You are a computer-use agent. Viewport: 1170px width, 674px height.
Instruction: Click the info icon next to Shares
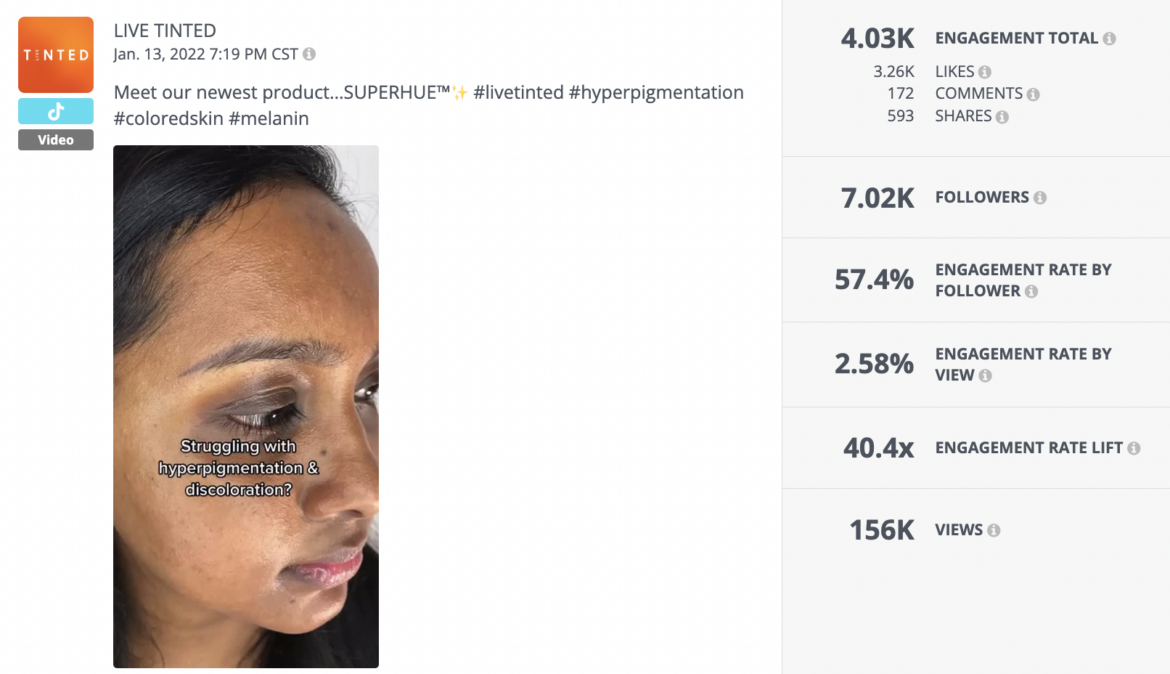tap(1005, 115)
